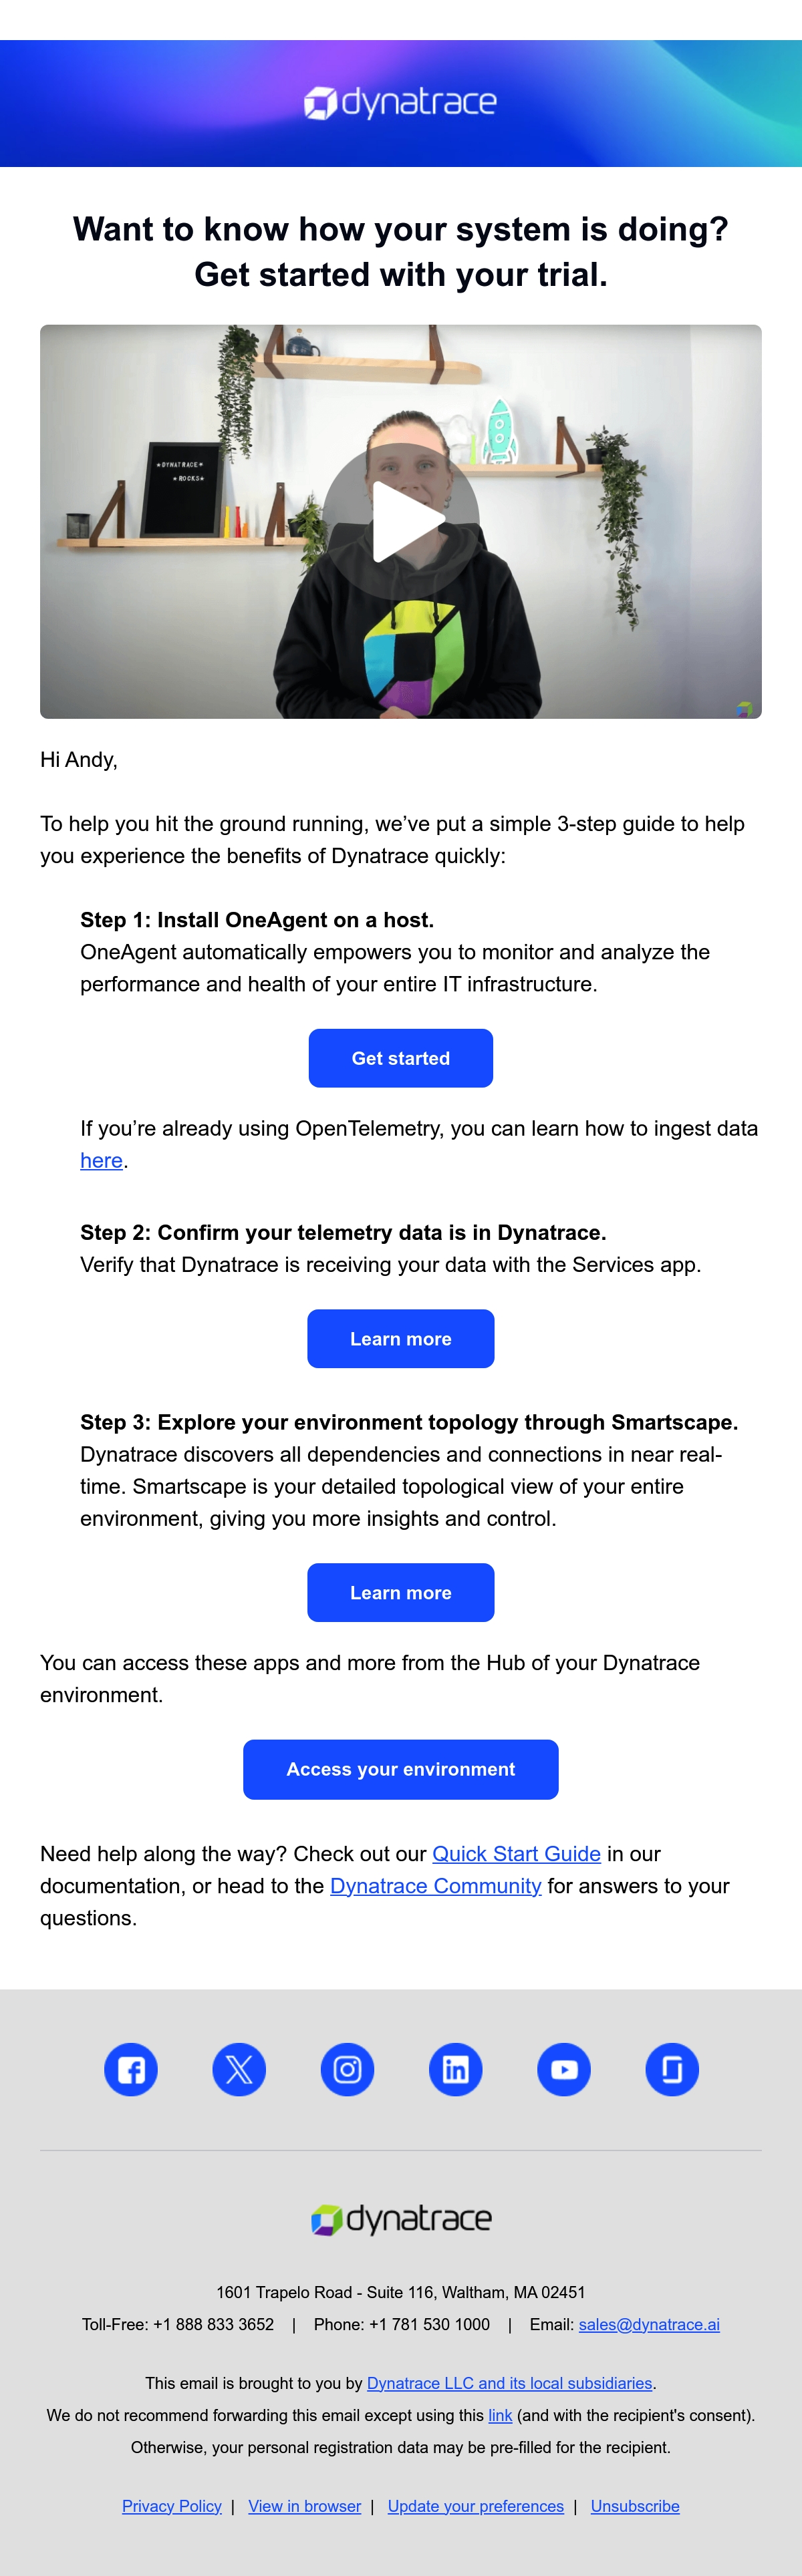
Task: Click the Dynatrace community social icon
Action: click(672, 2069)
